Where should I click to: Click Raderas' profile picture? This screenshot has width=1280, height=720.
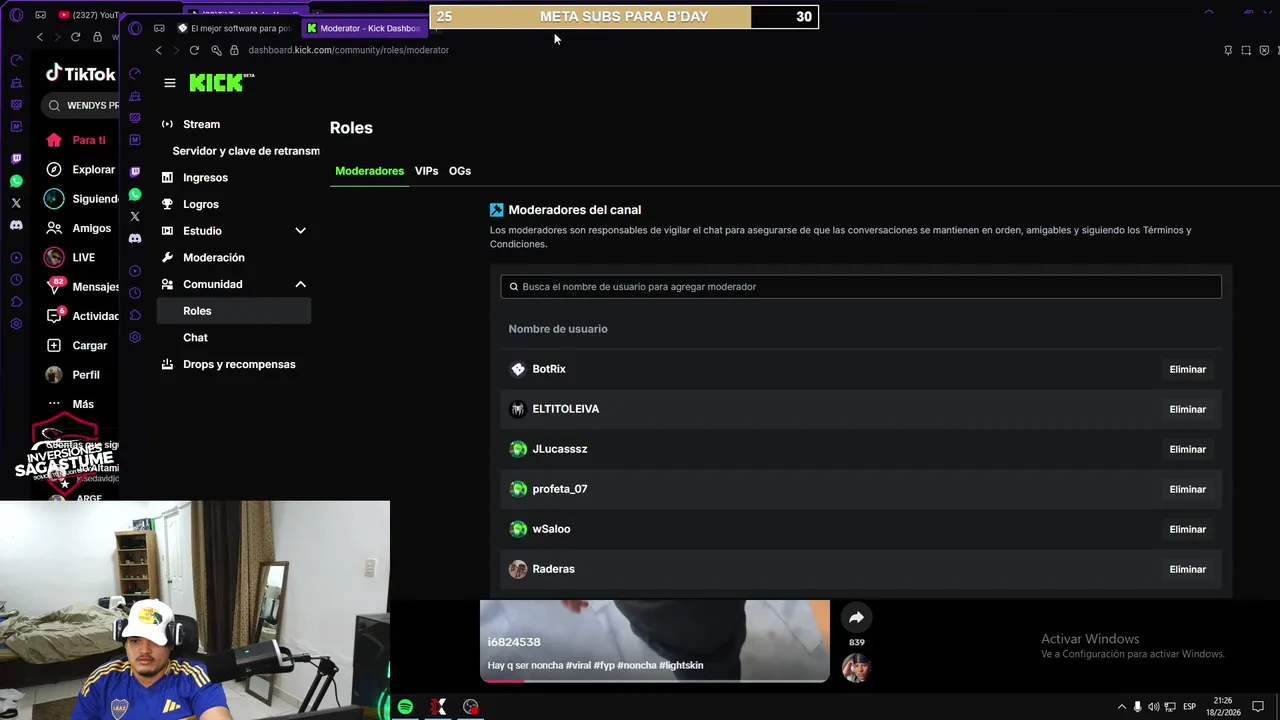coord(518,569)
